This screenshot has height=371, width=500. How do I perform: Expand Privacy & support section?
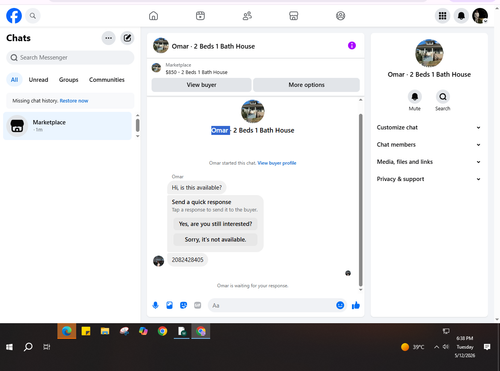pos(429,179)
